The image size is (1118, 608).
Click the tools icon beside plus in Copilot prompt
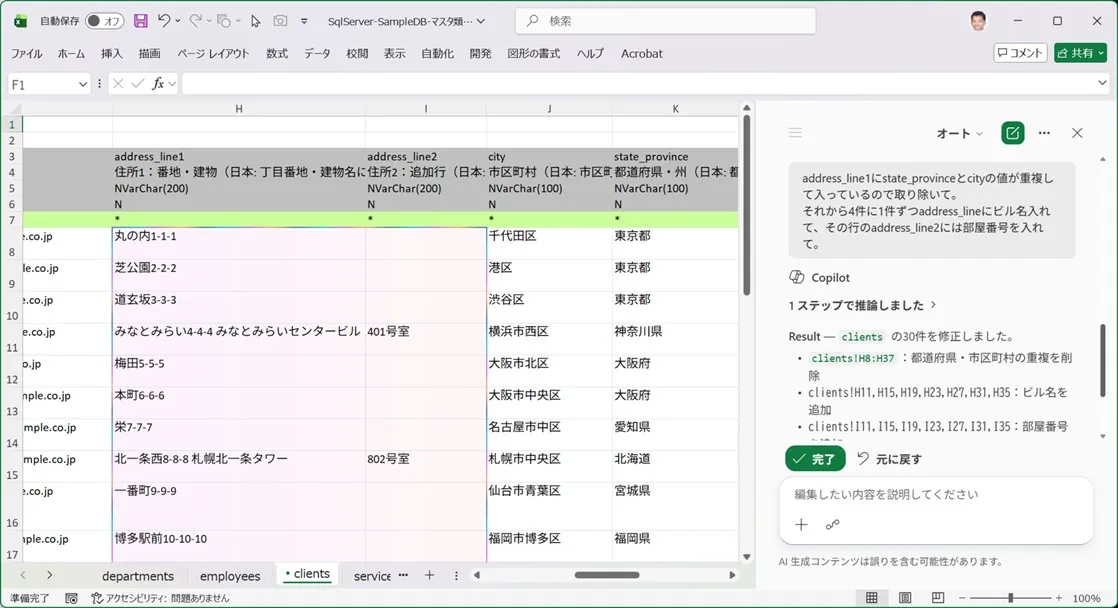832,525
